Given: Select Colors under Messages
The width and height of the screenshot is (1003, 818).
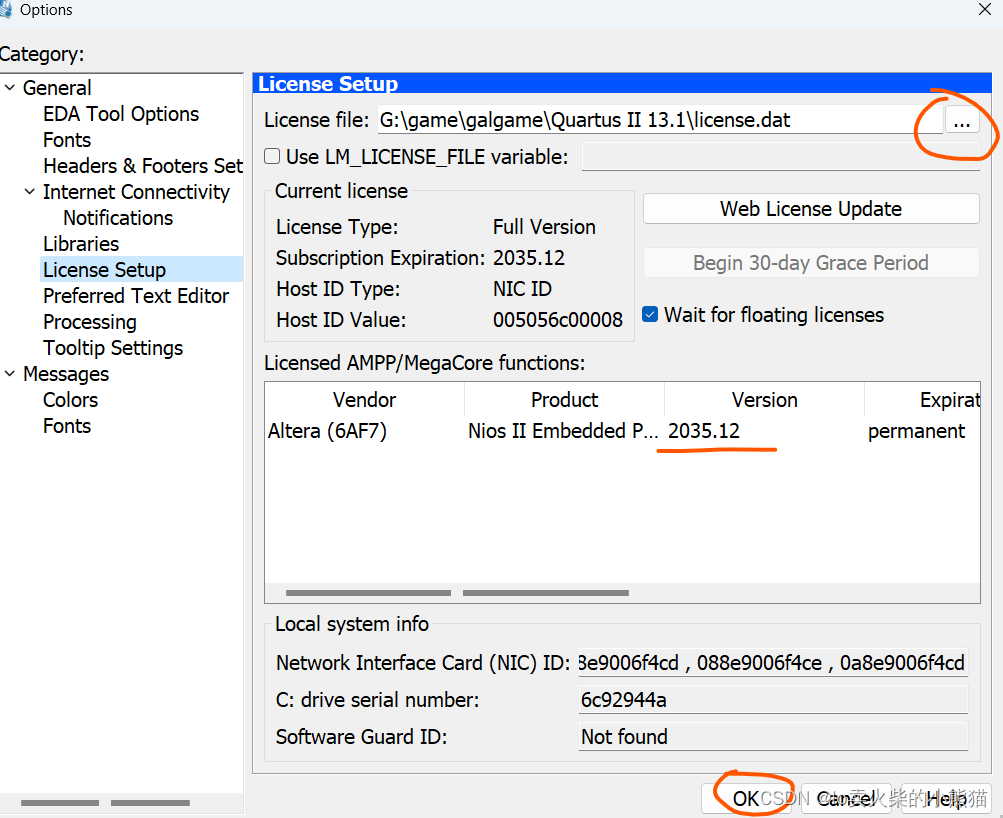Looking at the screenshot, I should tap(70, 400).
